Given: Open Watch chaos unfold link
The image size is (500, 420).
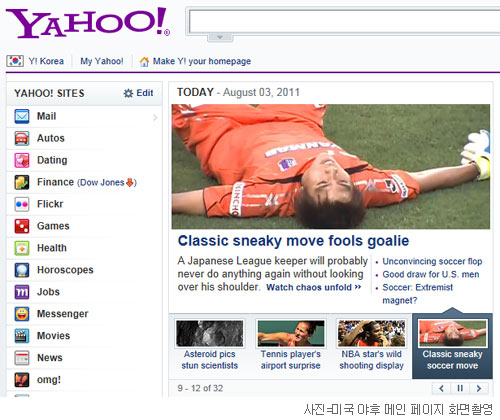Looking at the screenshot, I should [313, 287].
